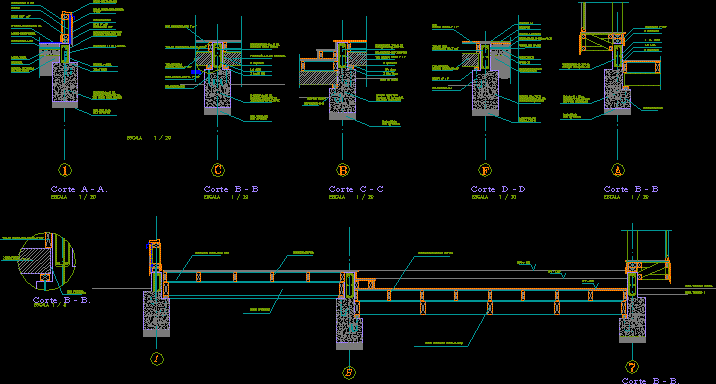Click the circular enlarged detail view
716x384 pixels.
point(47,262)
